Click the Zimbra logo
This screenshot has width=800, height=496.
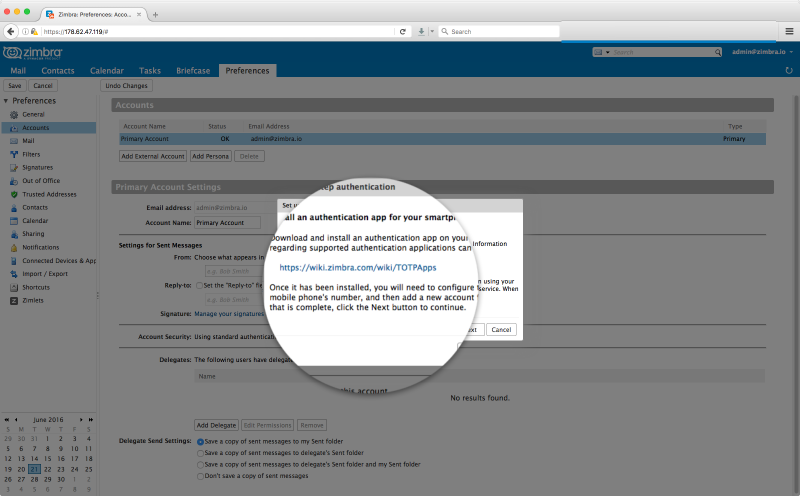pyautogui.click(x=33, y=53)
